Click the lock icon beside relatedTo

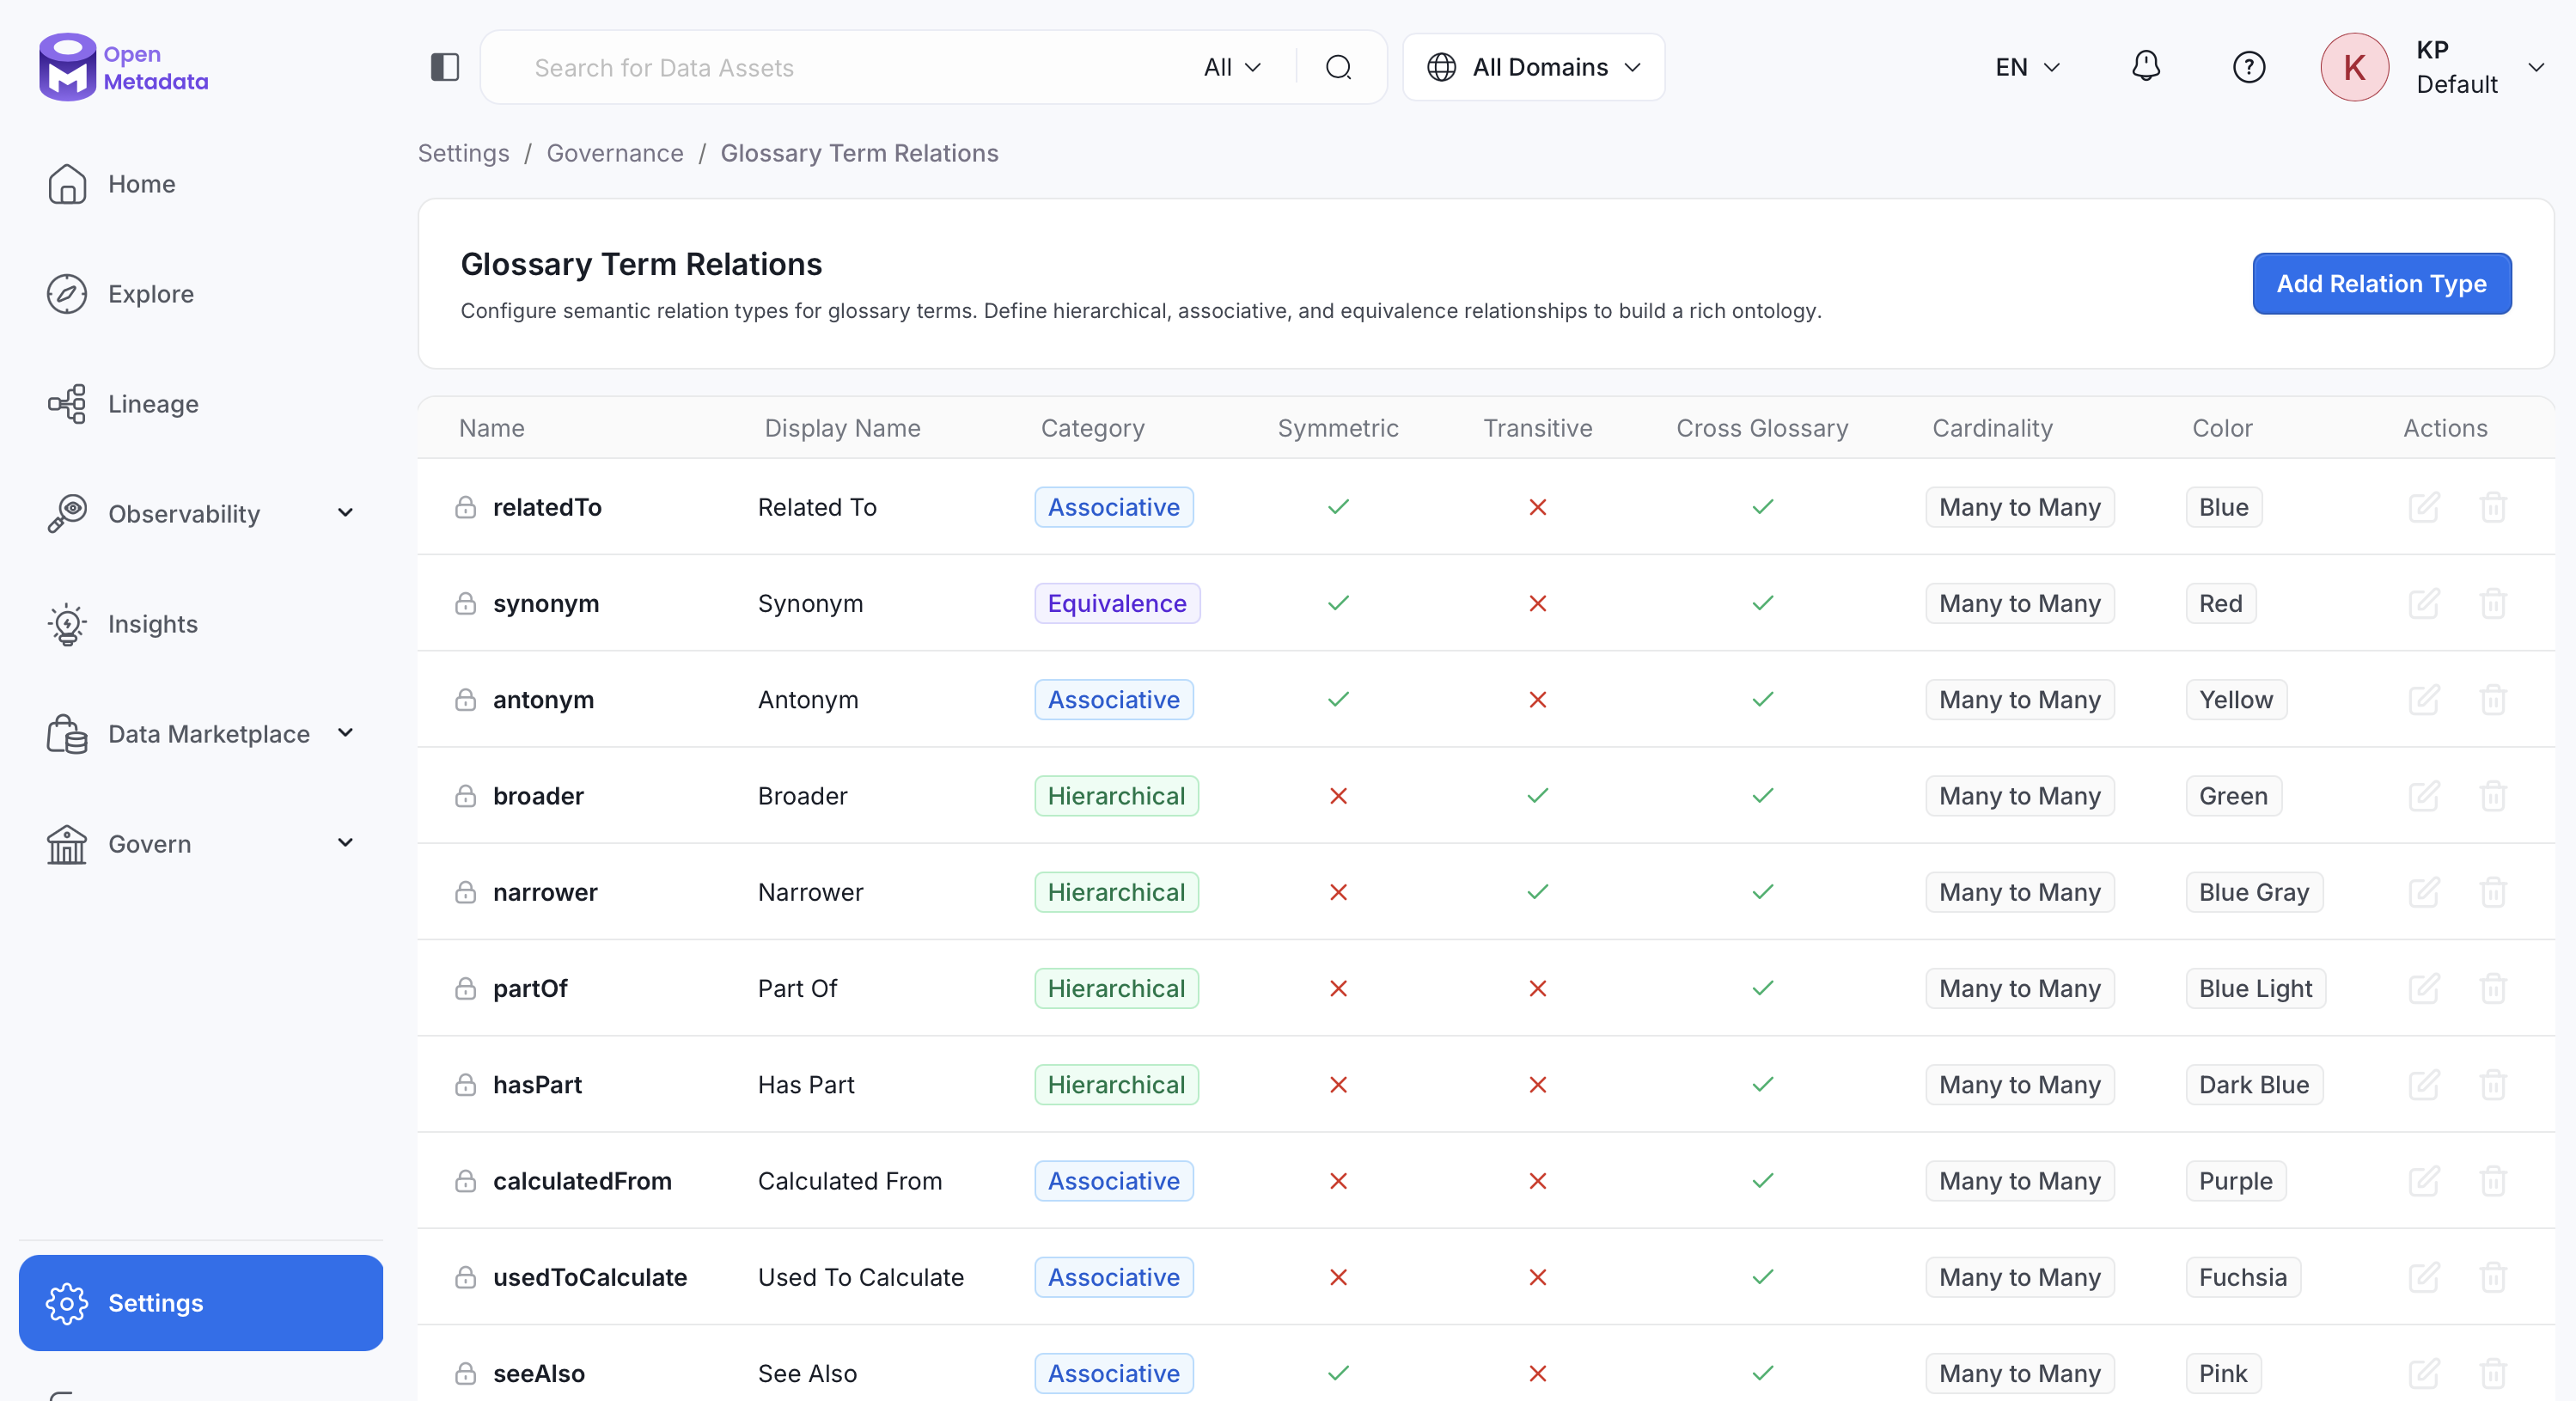[465, 507]
